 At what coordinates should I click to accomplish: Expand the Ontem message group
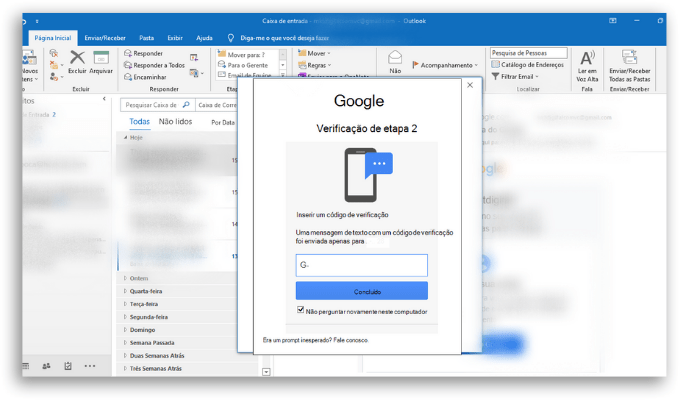pyautogui.click(x=125, y=278)
